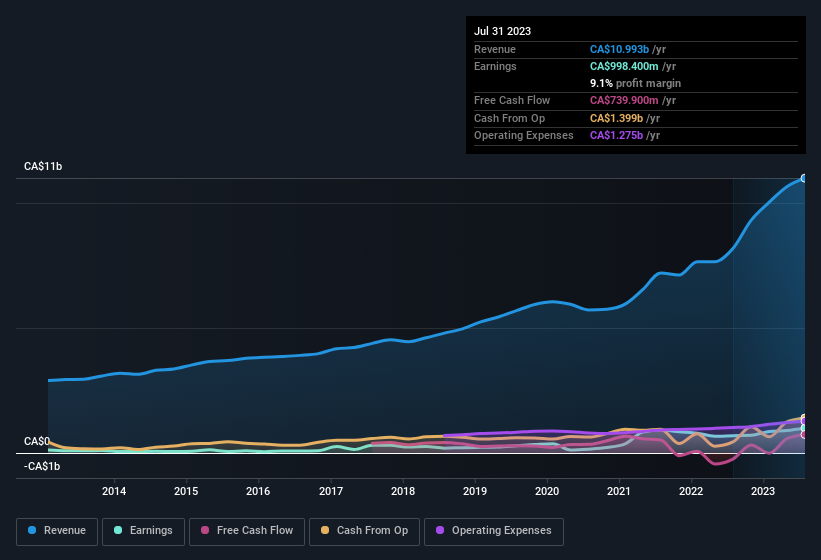Viewport: 821px width, 560px height.
Task: Click the 9.1% profit margin text
Action: 636,83
